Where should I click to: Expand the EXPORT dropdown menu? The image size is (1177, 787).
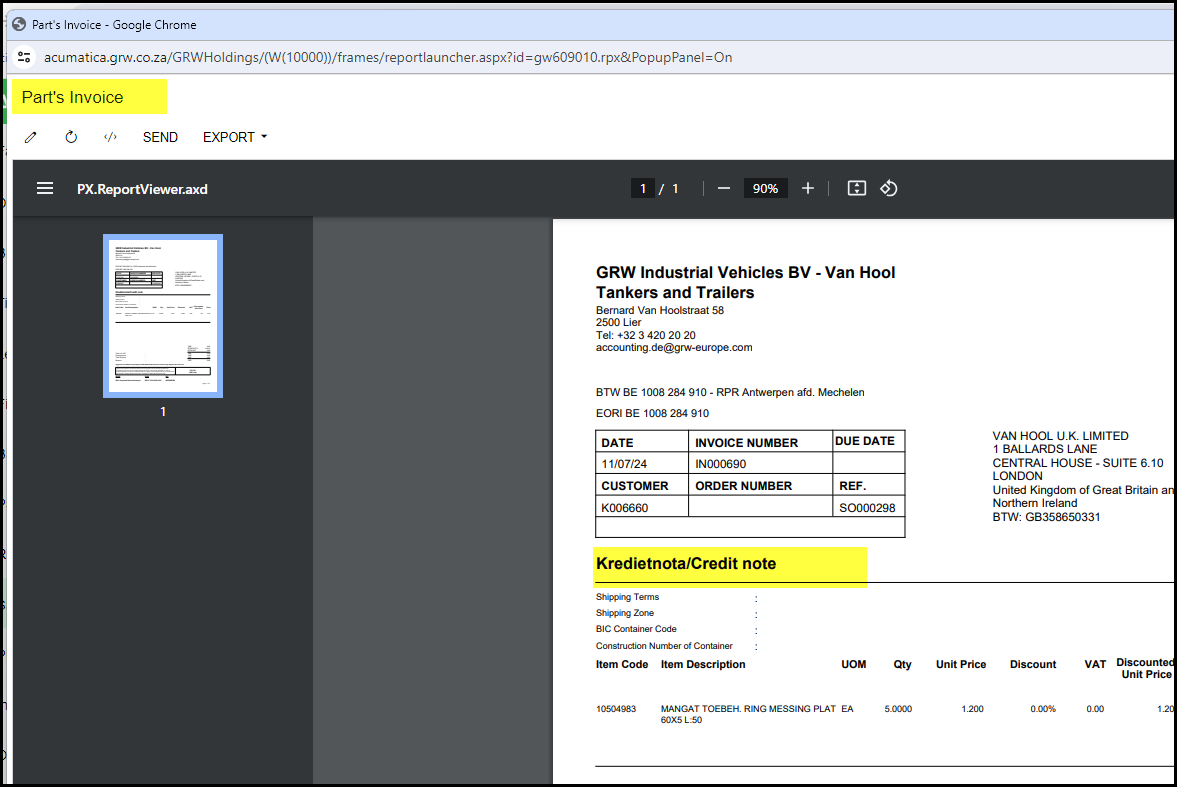pyautogui.click(x=235, y=137)
